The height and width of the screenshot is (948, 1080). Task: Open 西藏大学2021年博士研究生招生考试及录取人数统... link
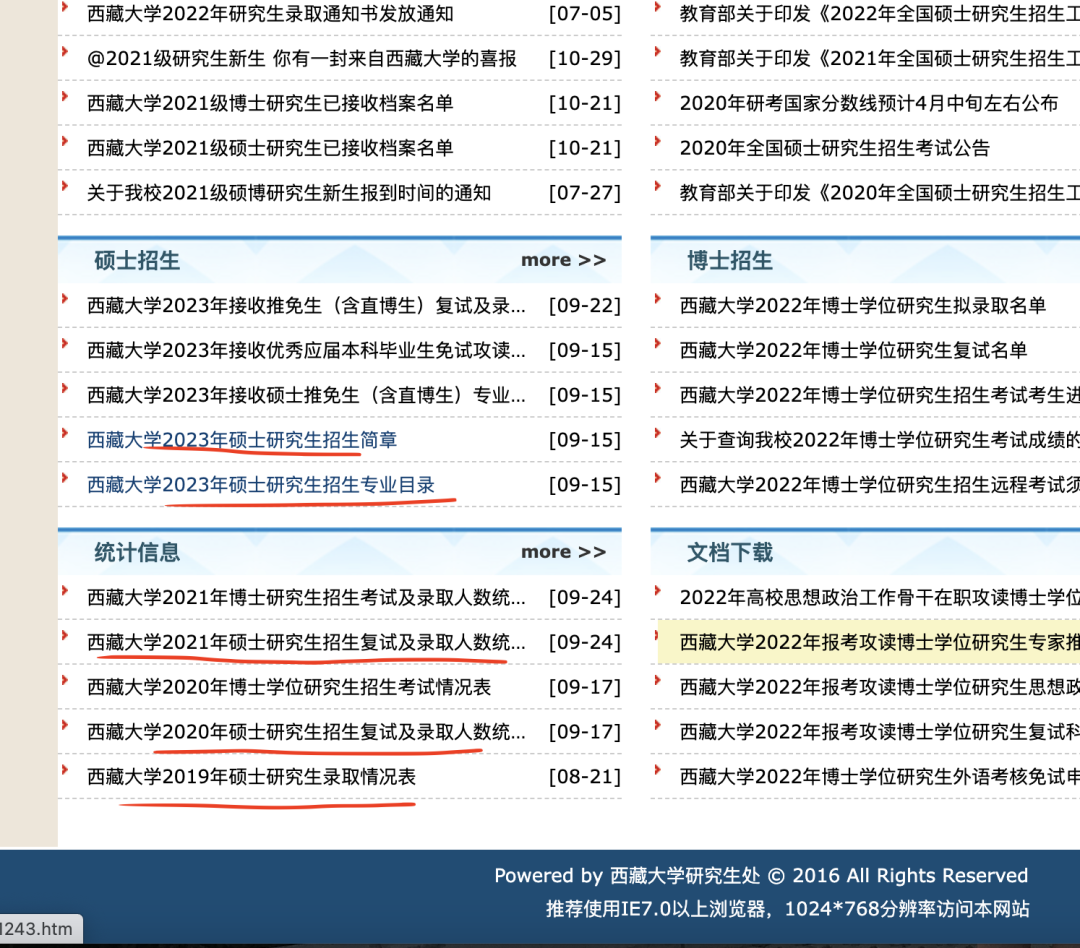pos(307,597)
